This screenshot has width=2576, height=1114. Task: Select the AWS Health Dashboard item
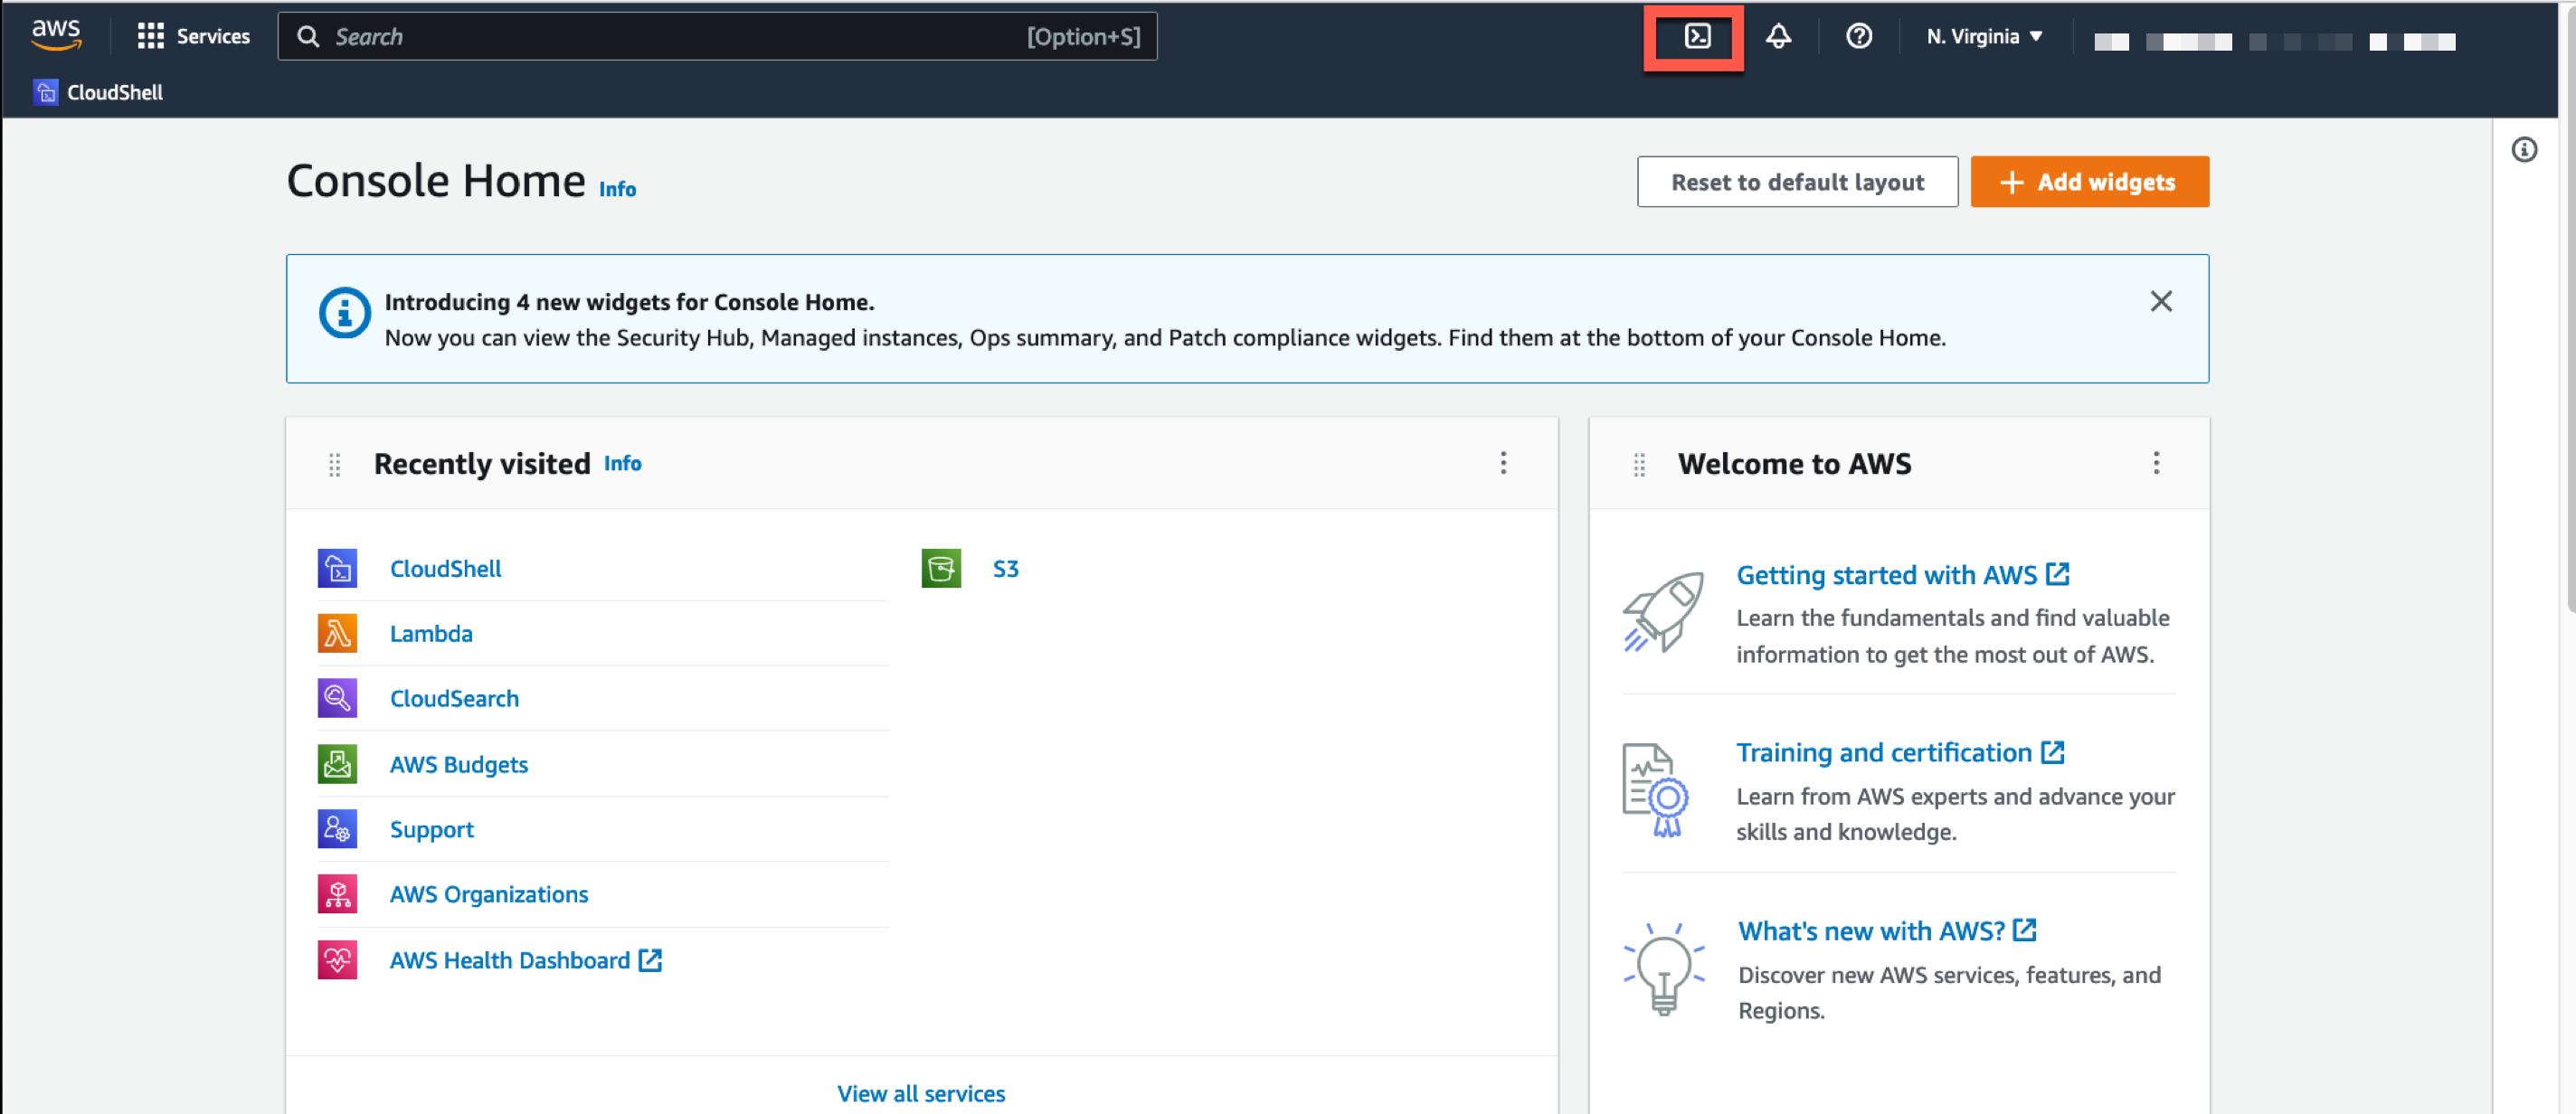click(x=507, y=959)
